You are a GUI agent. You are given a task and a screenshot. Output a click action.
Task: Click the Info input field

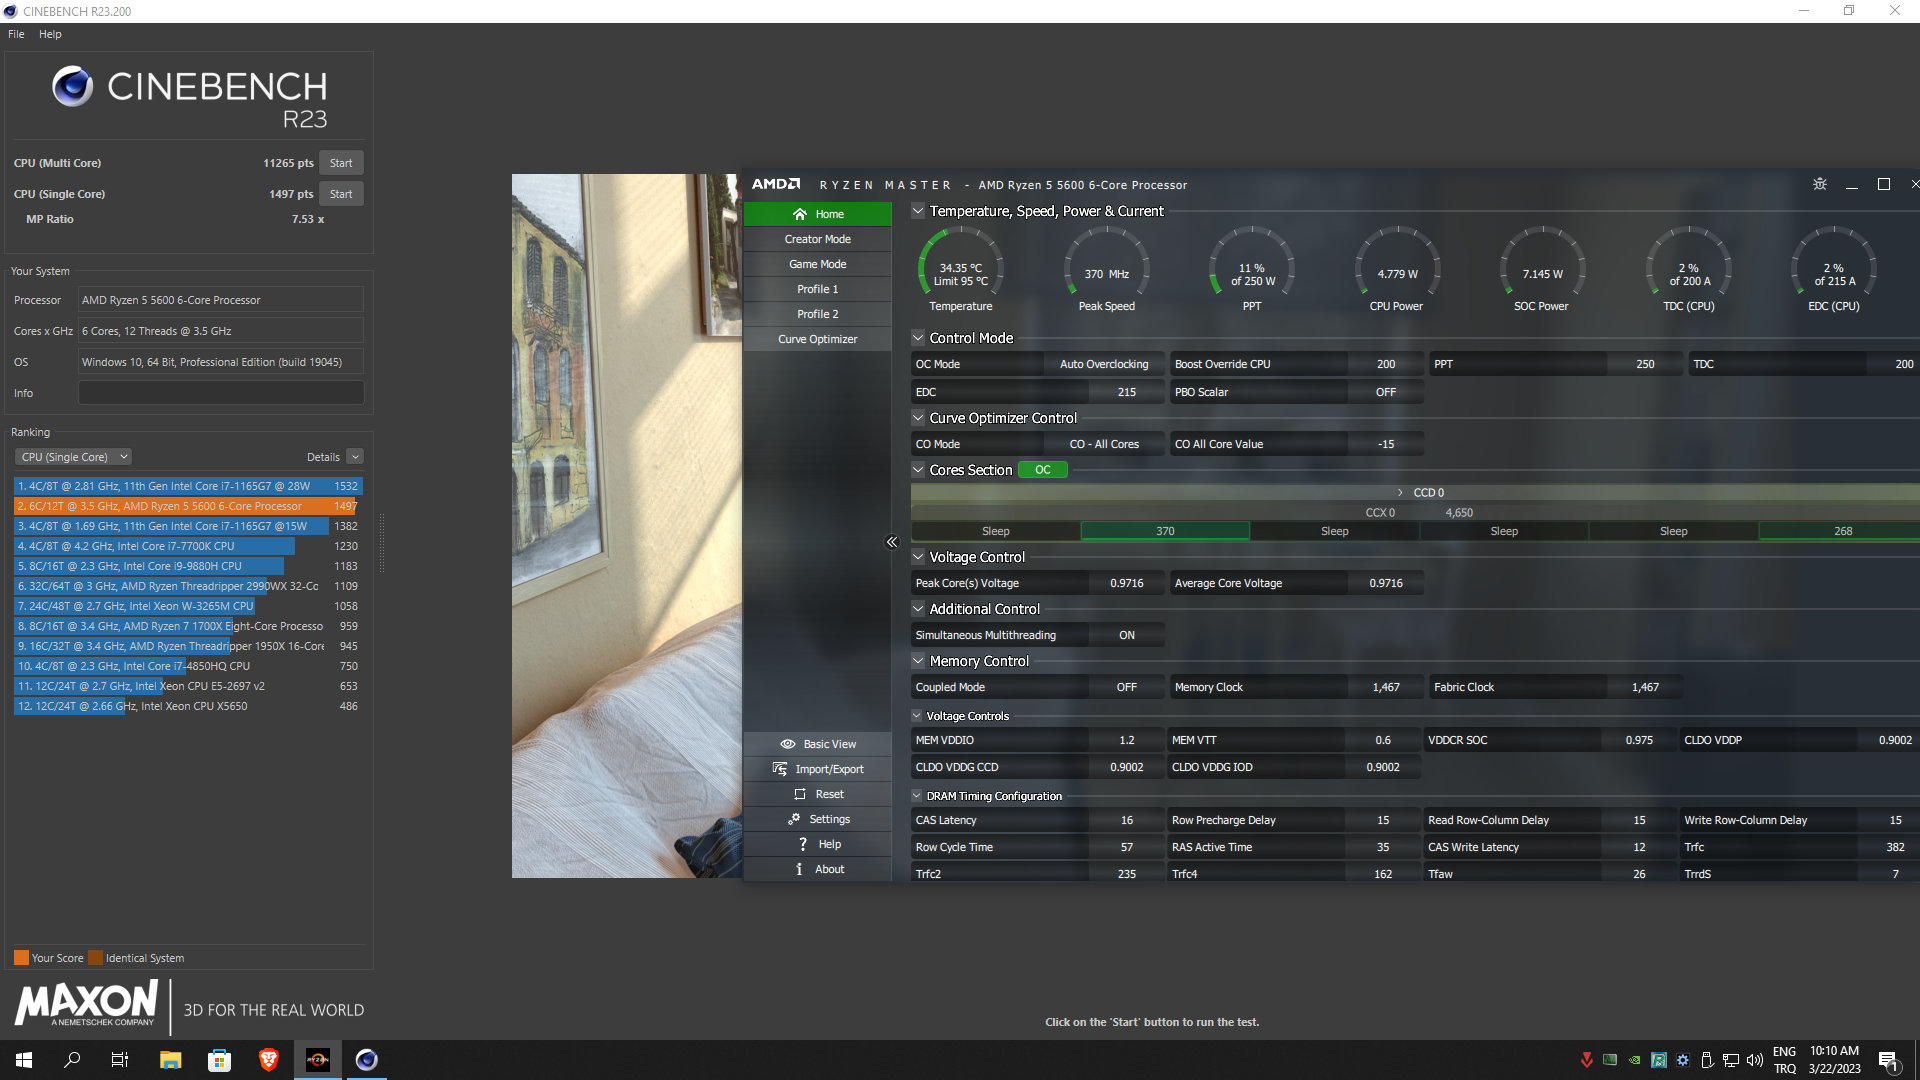click(x=221, y=393)
